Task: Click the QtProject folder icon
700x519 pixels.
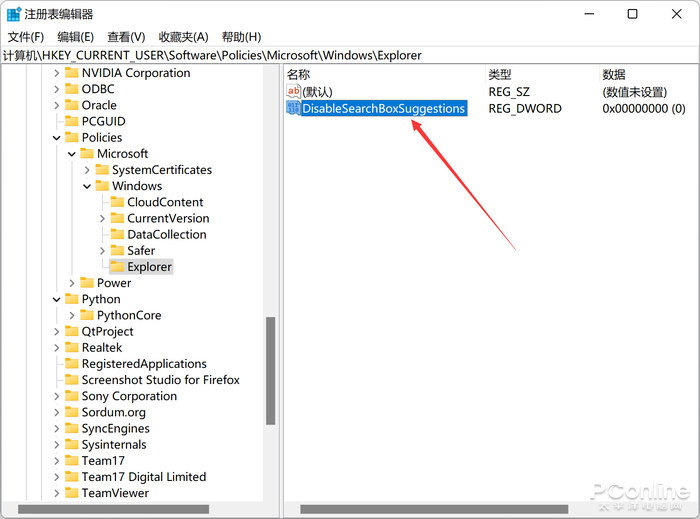Action: click(71, 331)
